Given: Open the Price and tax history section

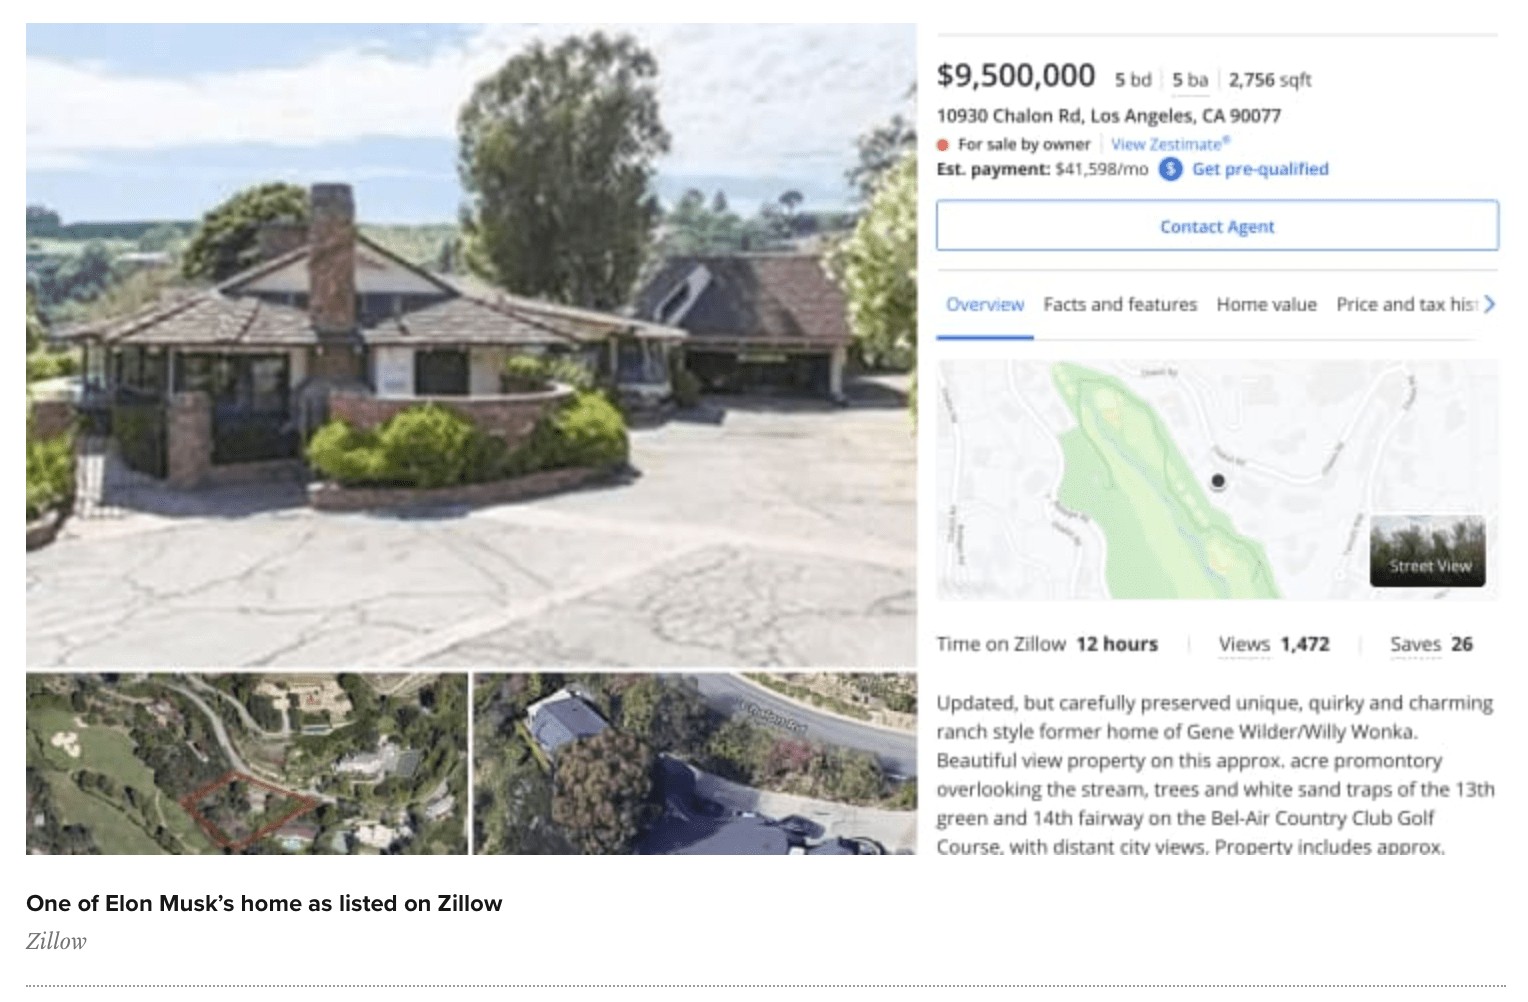Looking at the screenshot, I should pos(1407,304).
